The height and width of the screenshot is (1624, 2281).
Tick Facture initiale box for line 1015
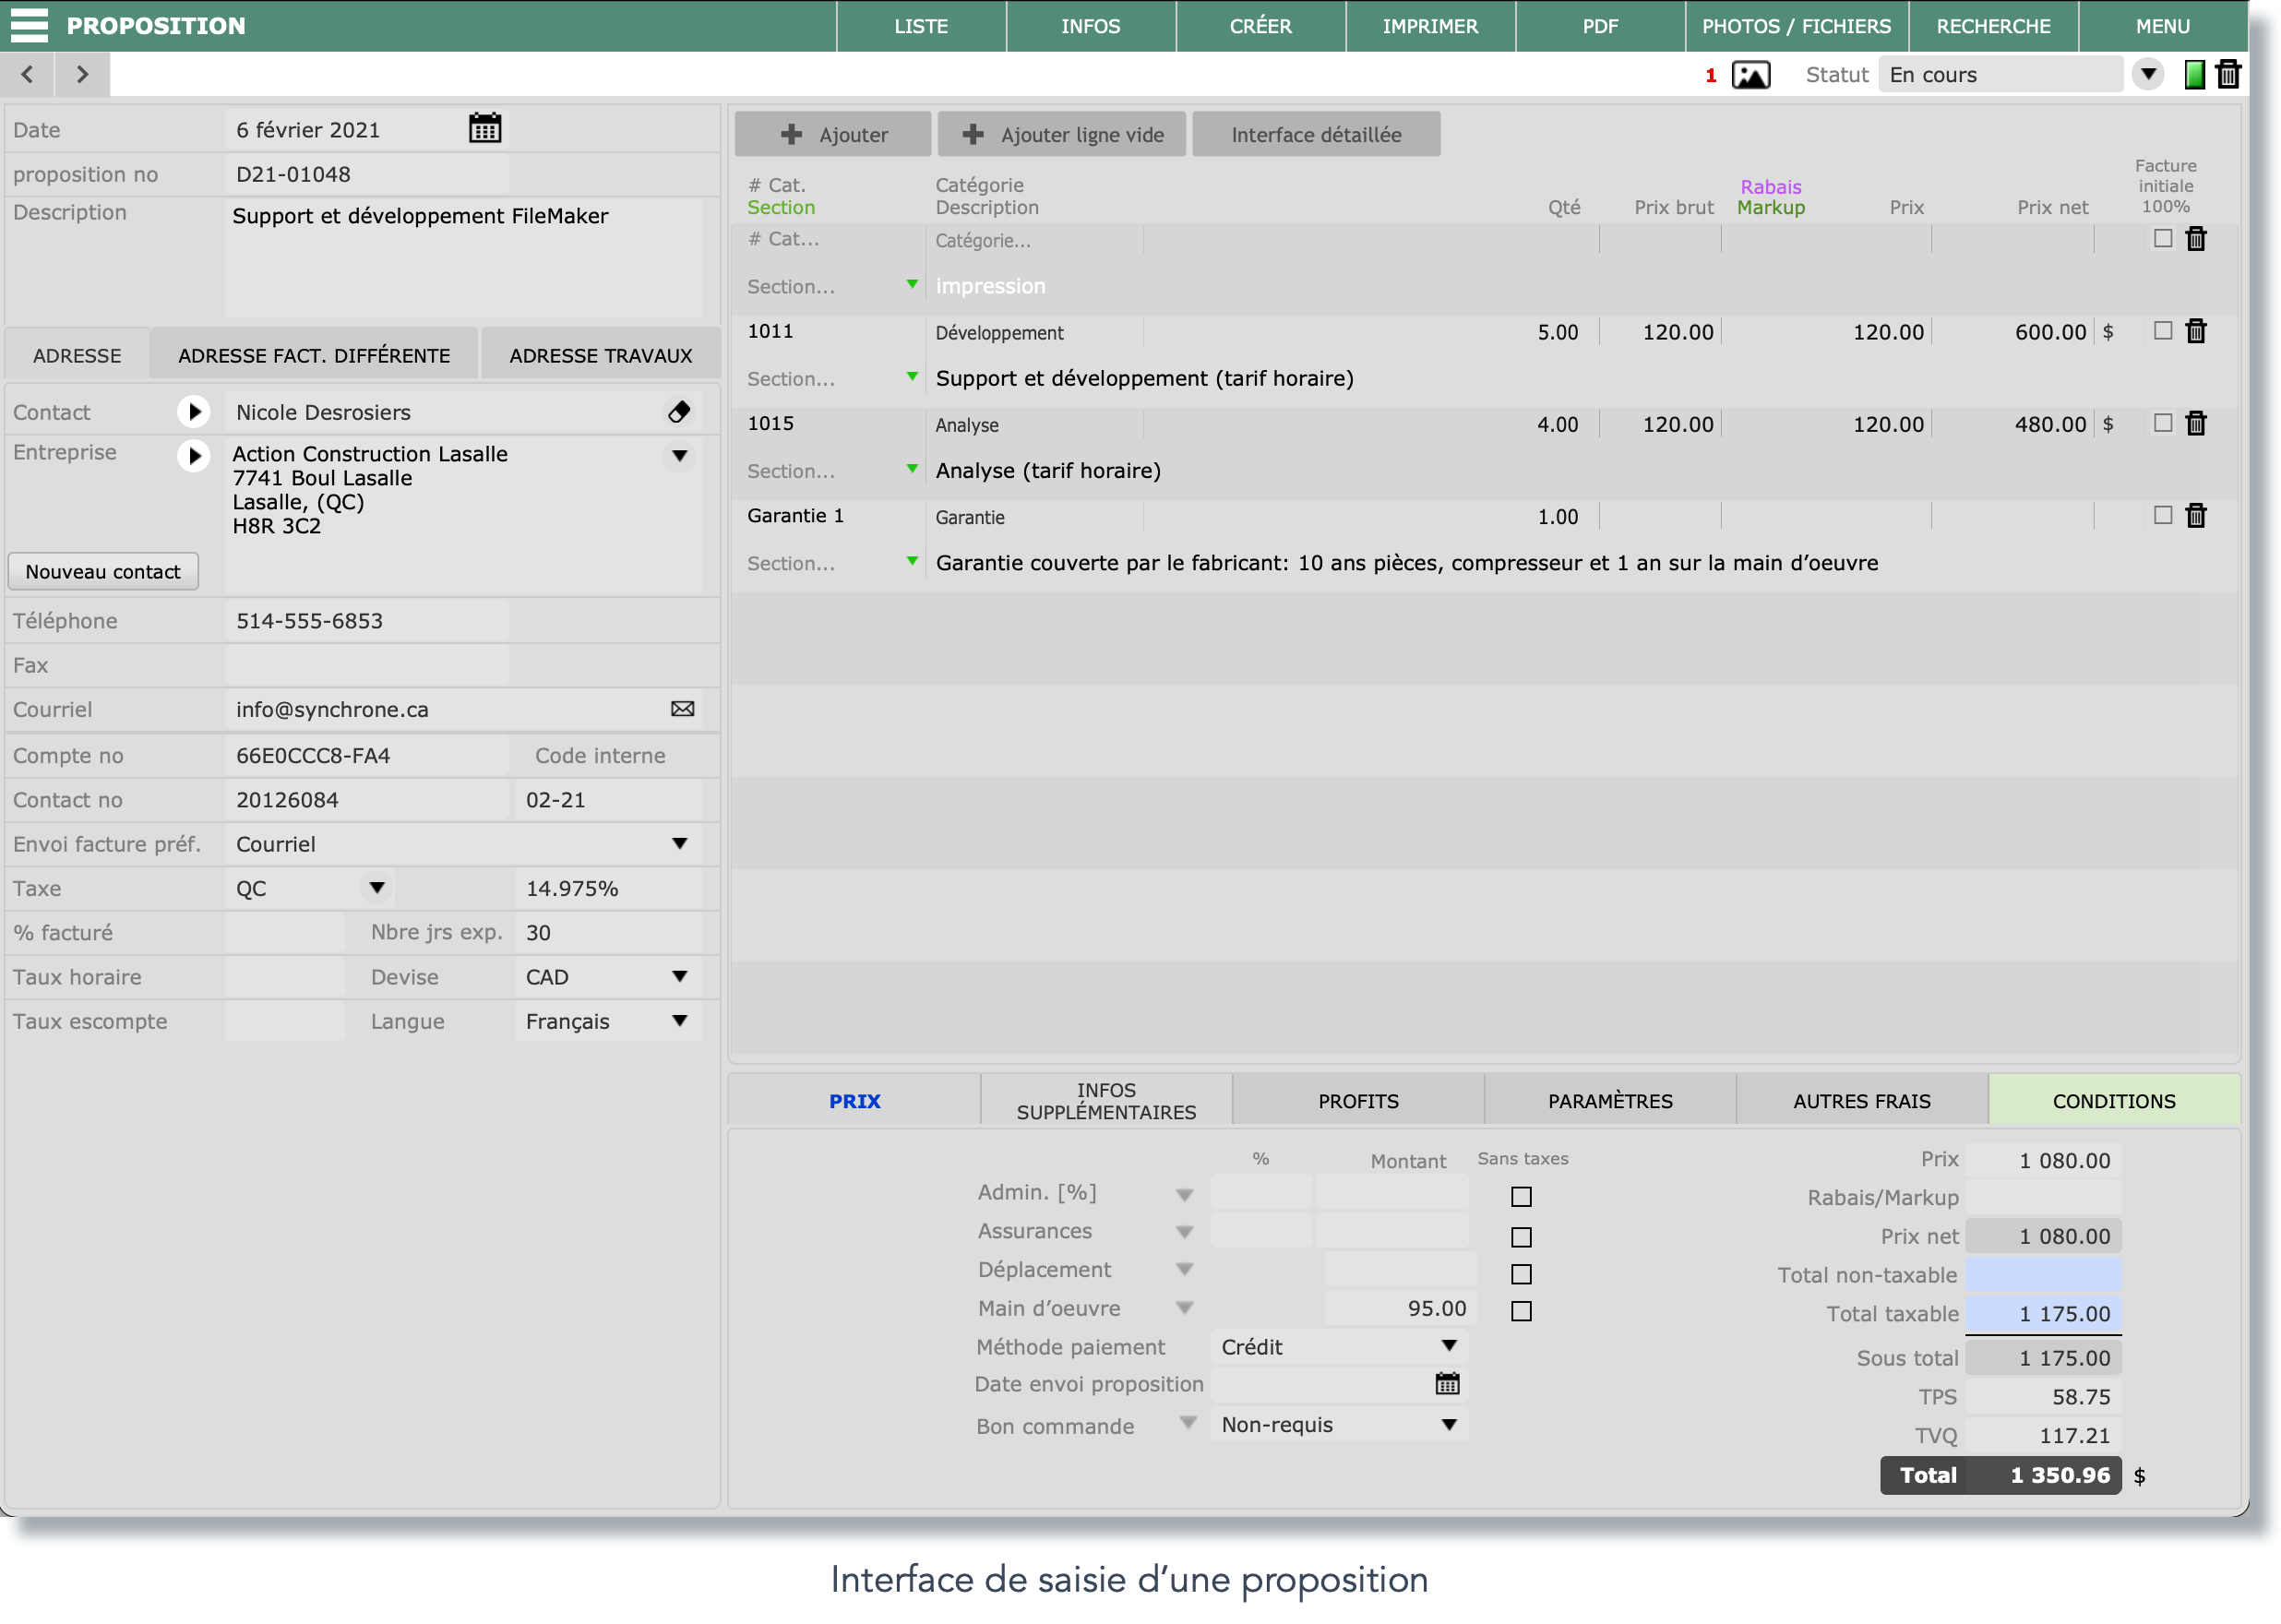click(x=2163, y=422)
